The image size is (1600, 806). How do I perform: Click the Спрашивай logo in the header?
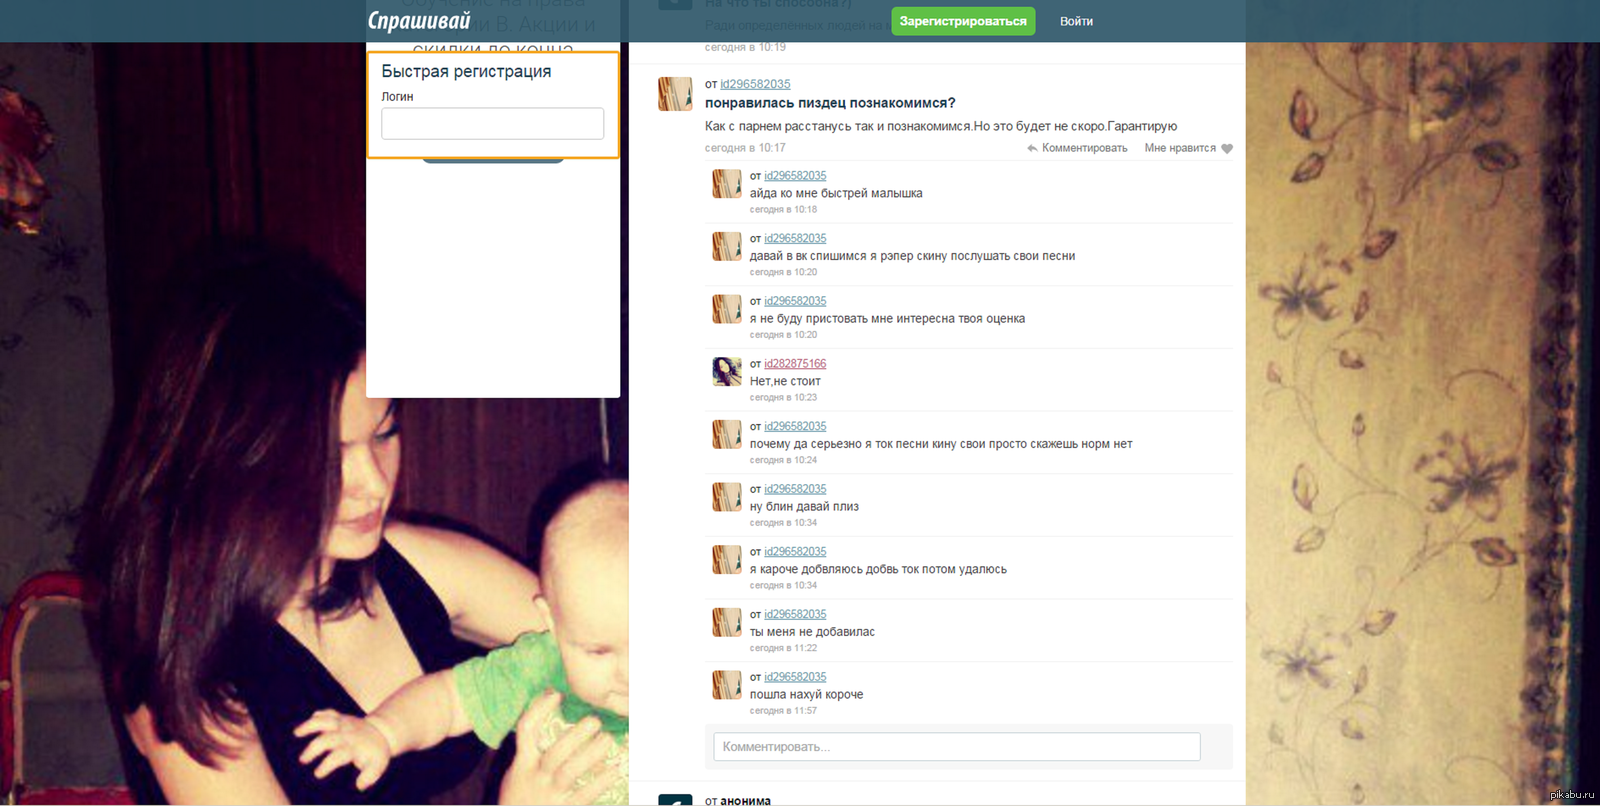(x=418, y=21)
